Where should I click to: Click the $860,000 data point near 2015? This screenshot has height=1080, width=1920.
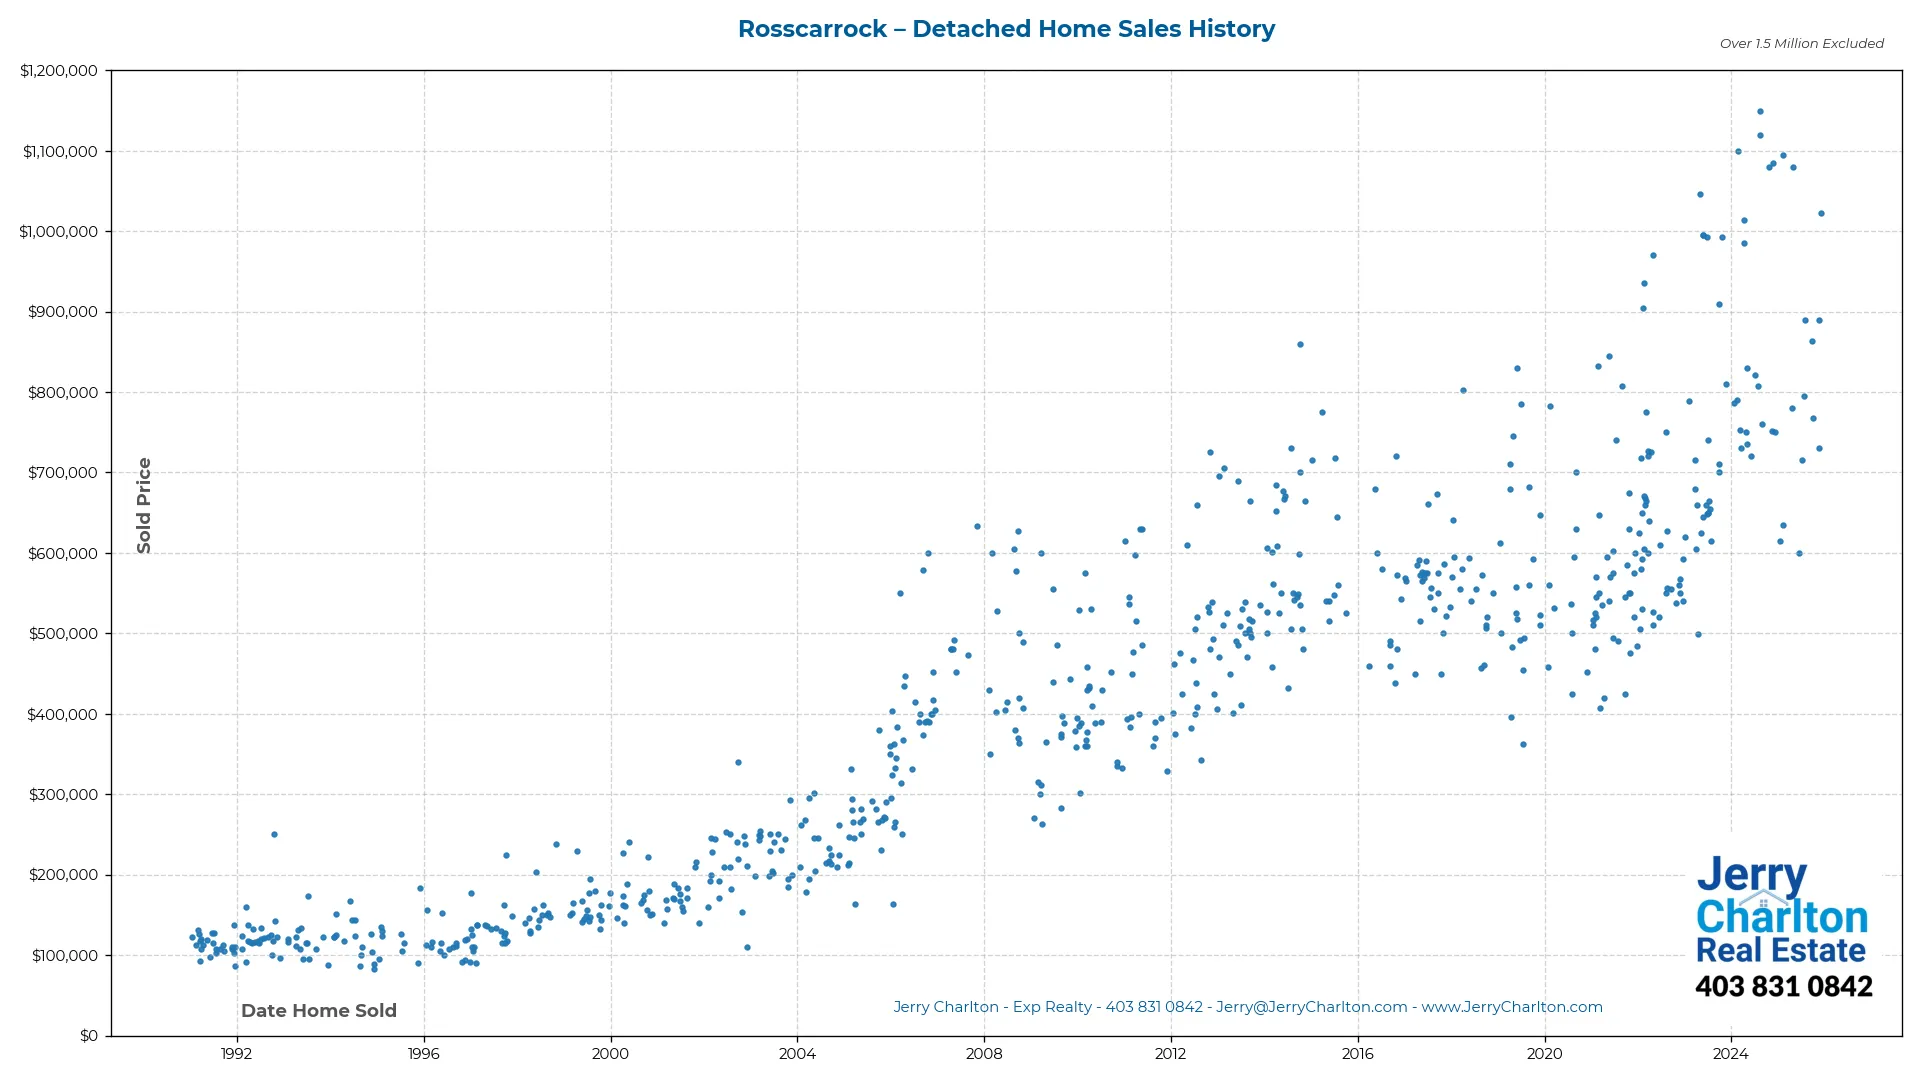point(1300,343)
